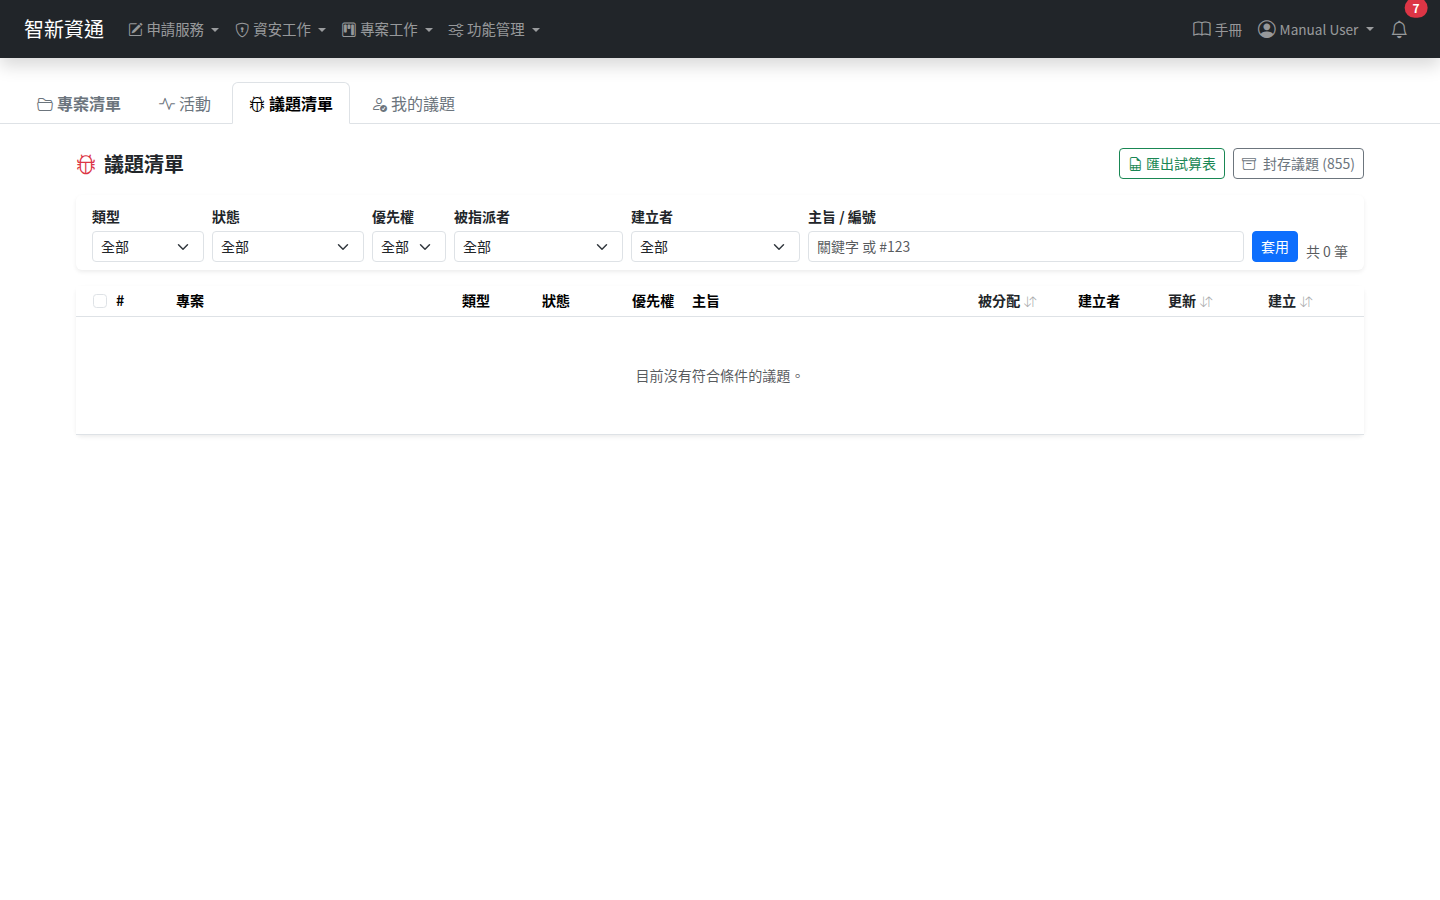
Task: Click the kanban icon on 專案工作
Action: 349,30
